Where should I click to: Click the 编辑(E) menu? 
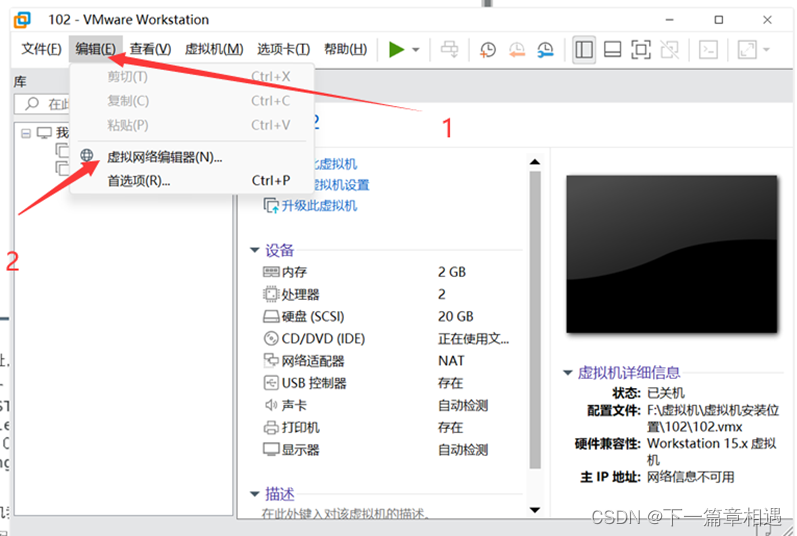point(96,49)
